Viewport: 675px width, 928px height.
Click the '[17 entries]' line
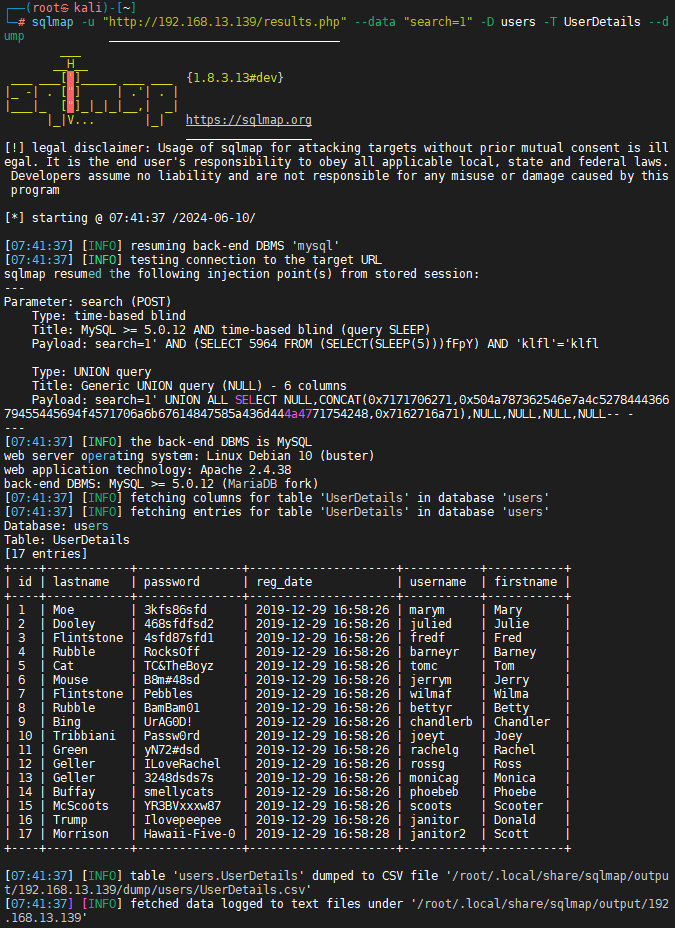(46, 554)
